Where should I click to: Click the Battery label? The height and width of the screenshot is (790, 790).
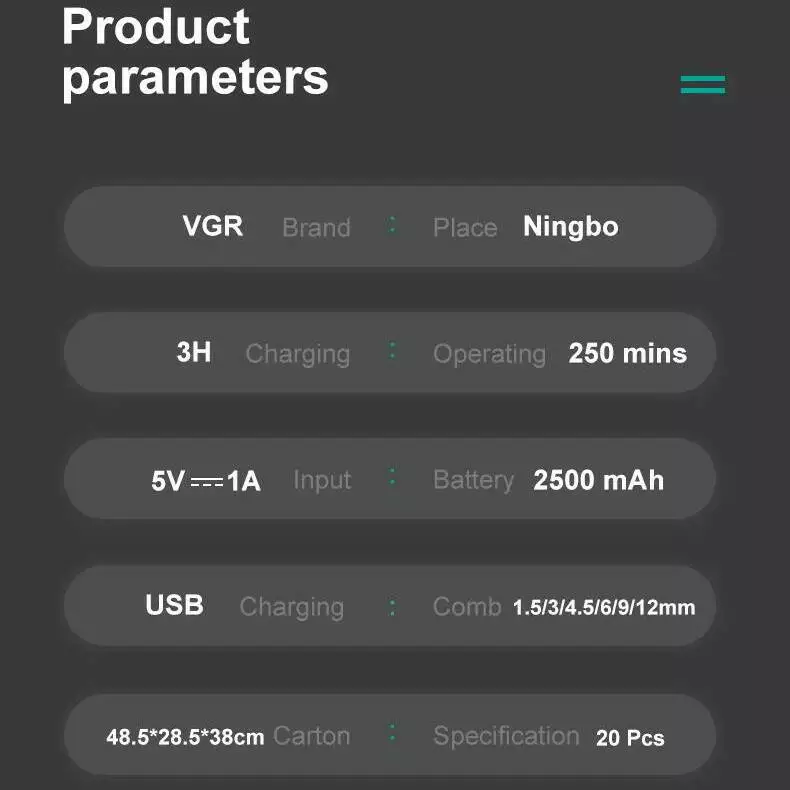click(473, 480)
